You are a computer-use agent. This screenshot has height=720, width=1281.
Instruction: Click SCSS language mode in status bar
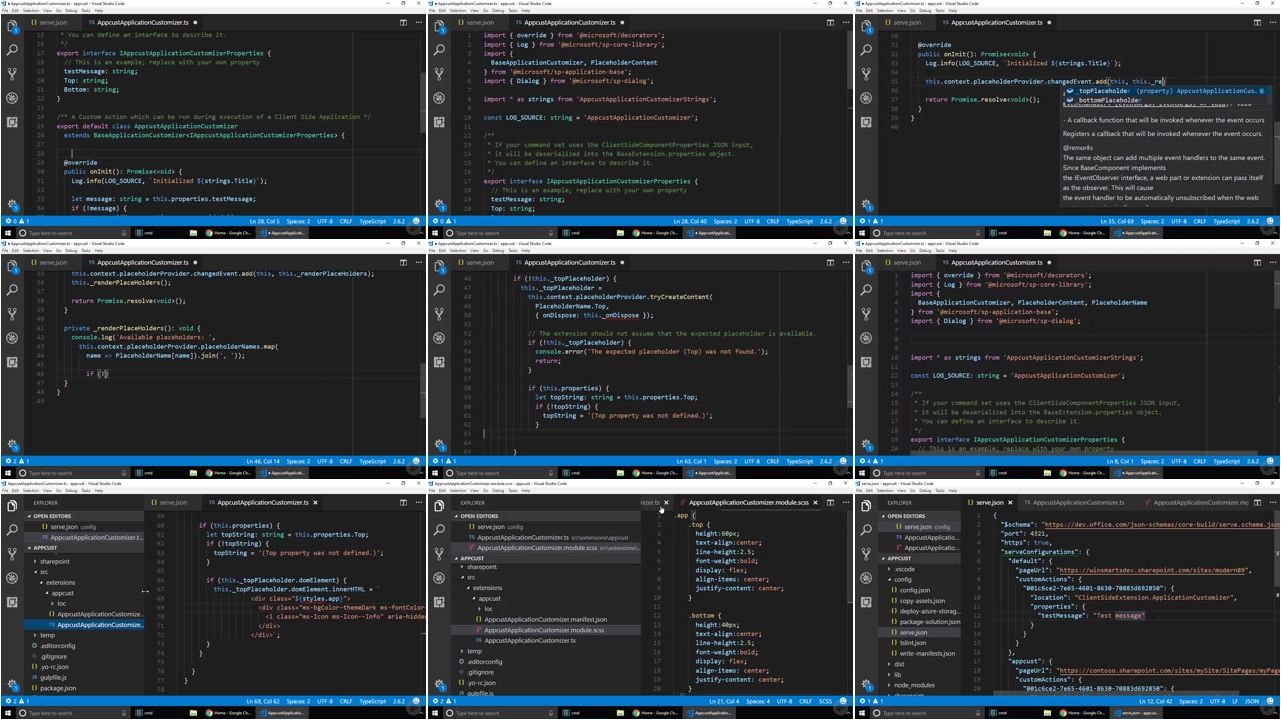point(825,701)
